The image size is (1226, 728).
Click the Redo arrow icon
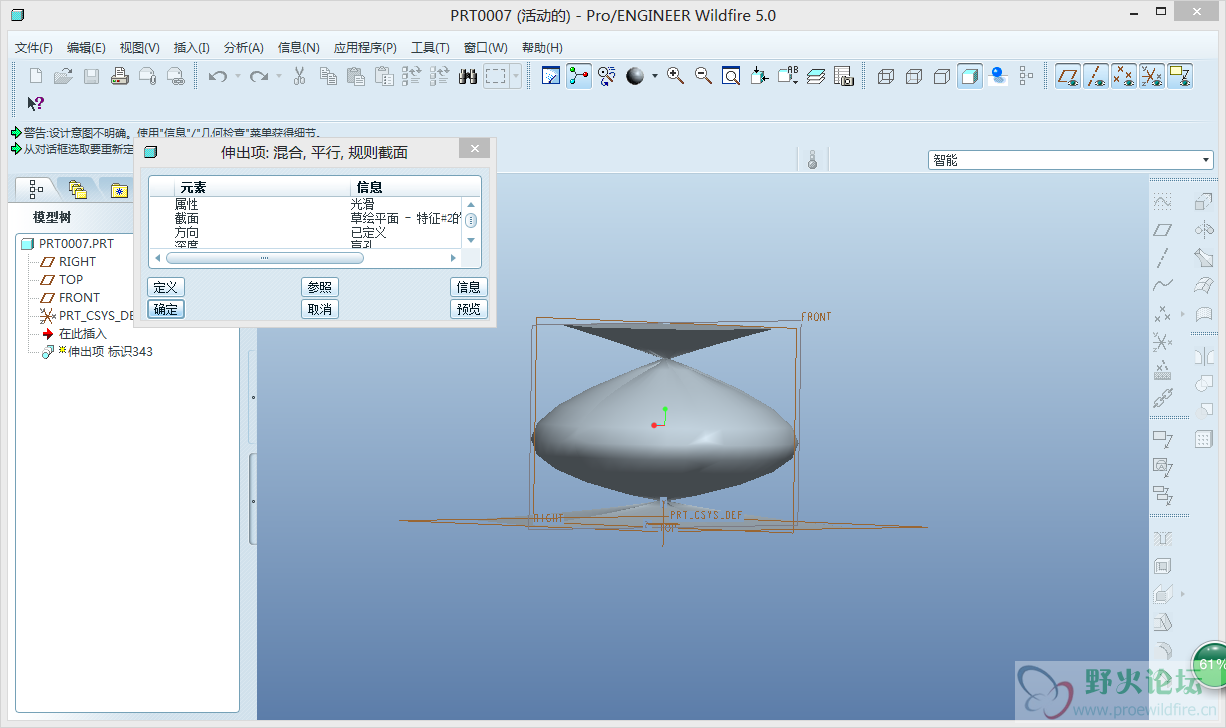pyautogui.click(x=258, y=76)
